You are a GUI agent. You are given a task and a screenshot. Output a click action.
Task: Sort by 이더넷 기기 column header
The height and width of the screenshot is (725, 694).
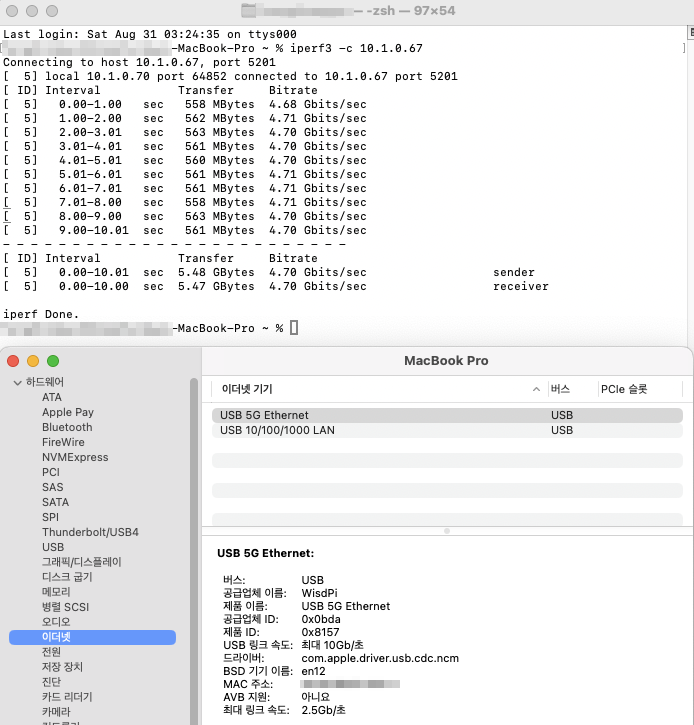coord(247,389)
